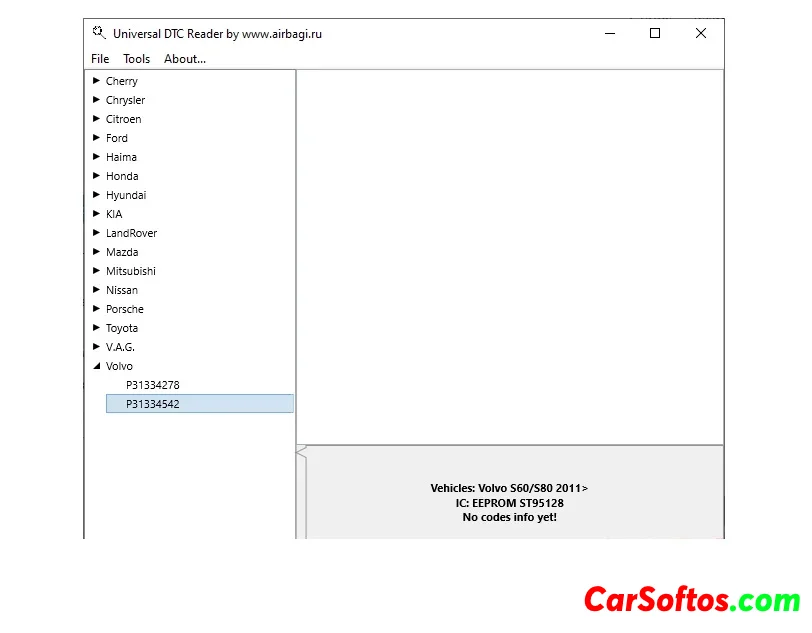Open the Tools menu
The height and width of the screenshot is (633, 812).
[137, 59]
